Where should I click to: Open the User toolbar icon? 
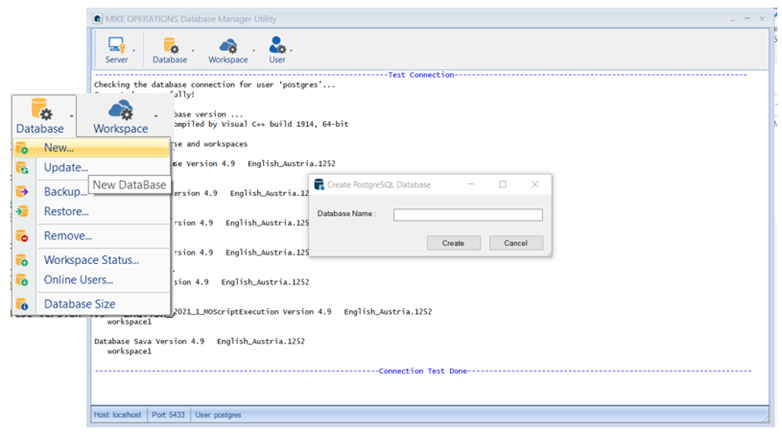point(277,50)
